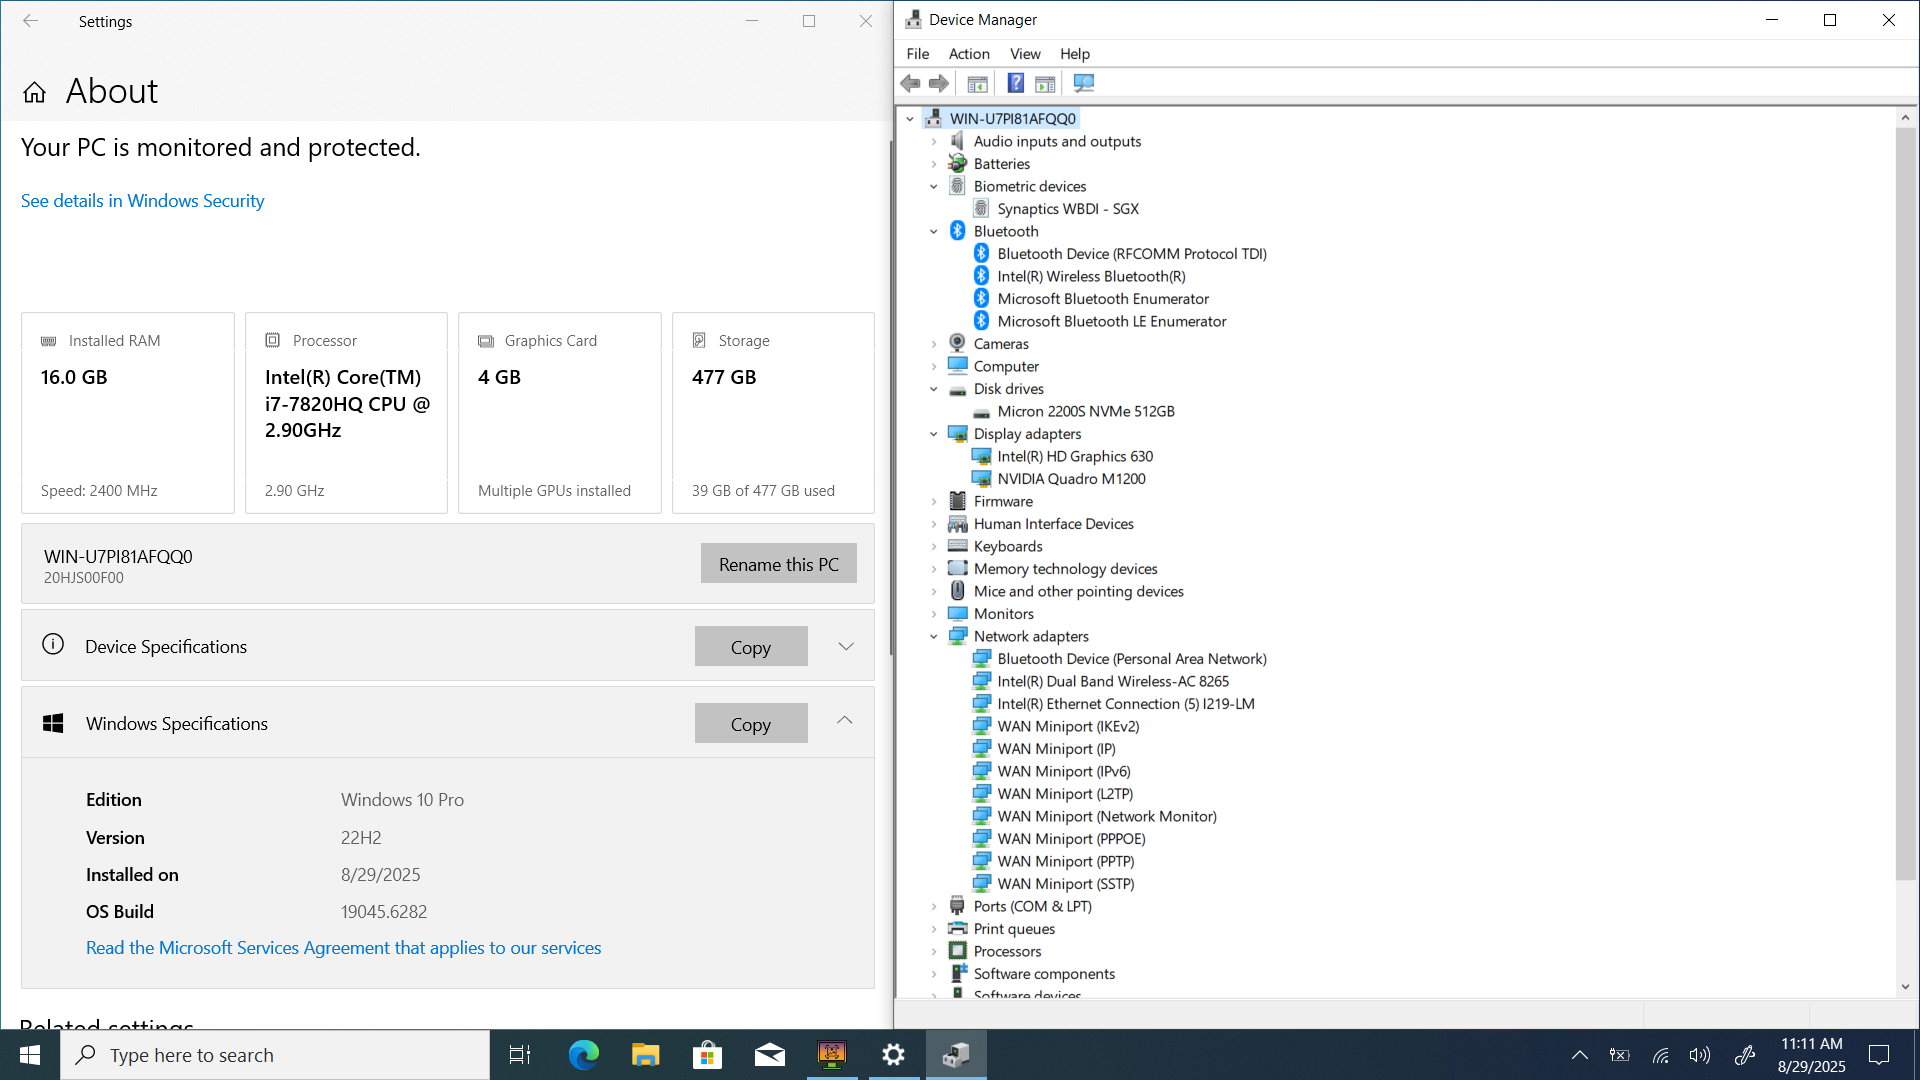This screenshot has height=1080, width=1920.
Task: Open Mail app from taskbar
Action: pos(769,1055)
